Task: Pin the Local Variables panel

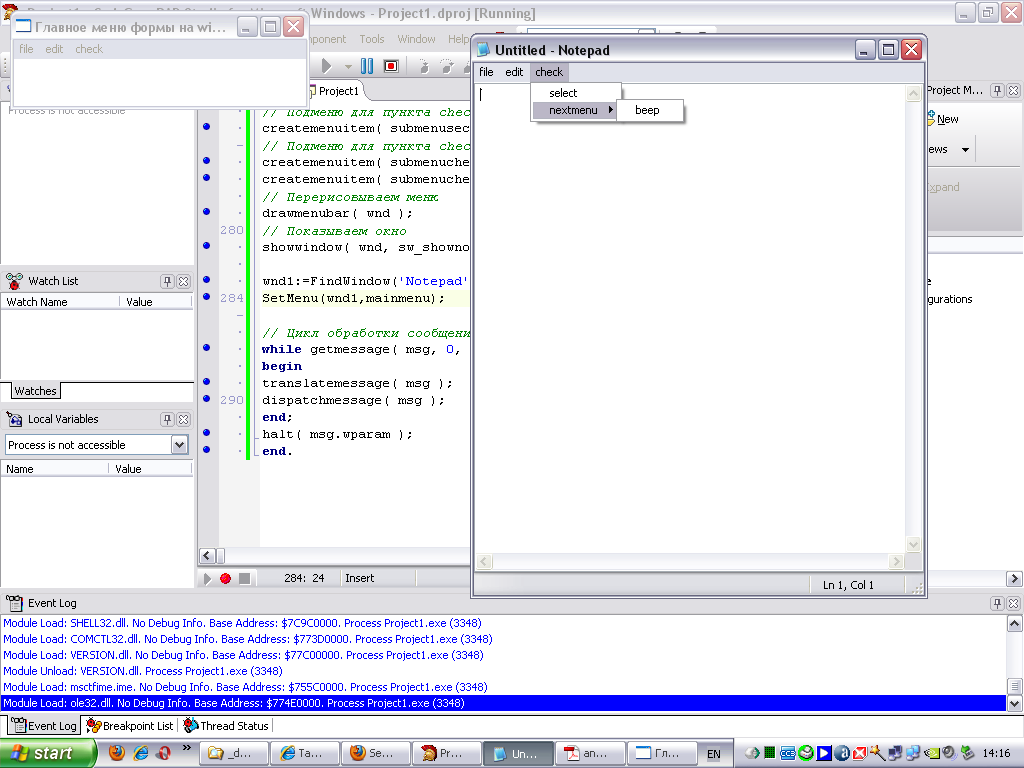Action: [x=167, y=420]
